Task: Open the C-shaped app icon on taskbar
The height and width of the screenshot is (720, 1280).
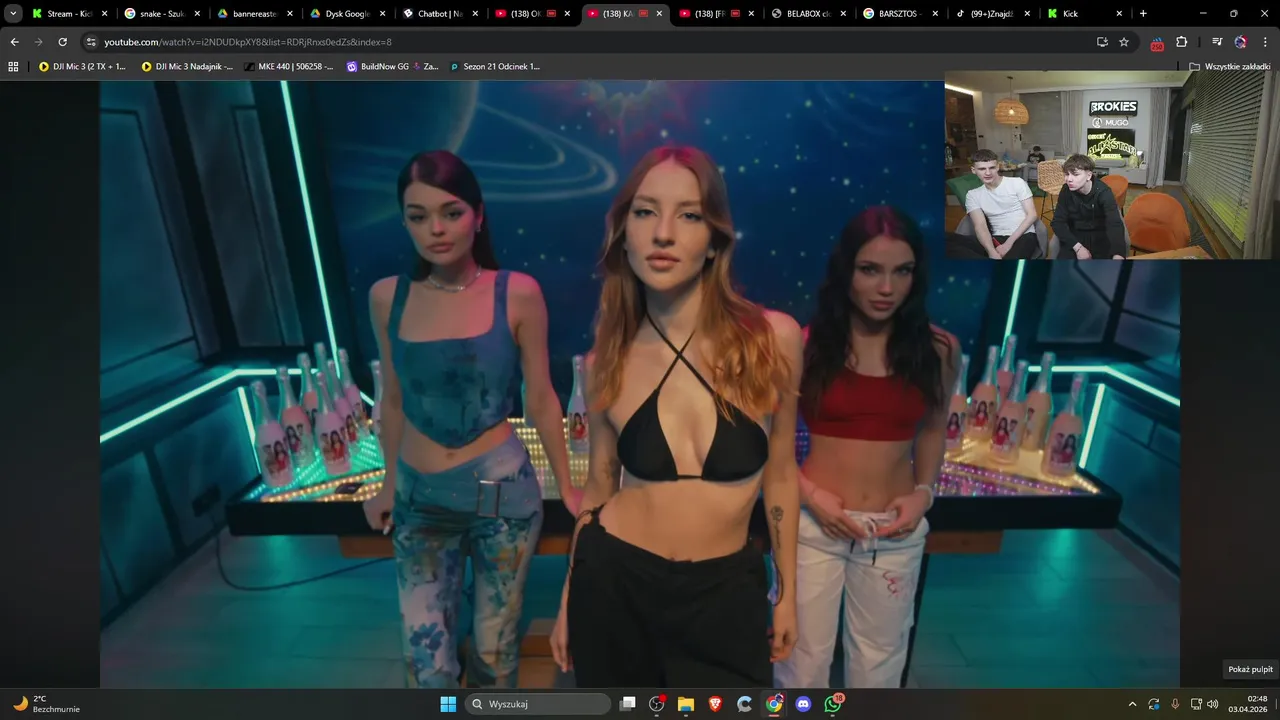Action: pos(744,704)
